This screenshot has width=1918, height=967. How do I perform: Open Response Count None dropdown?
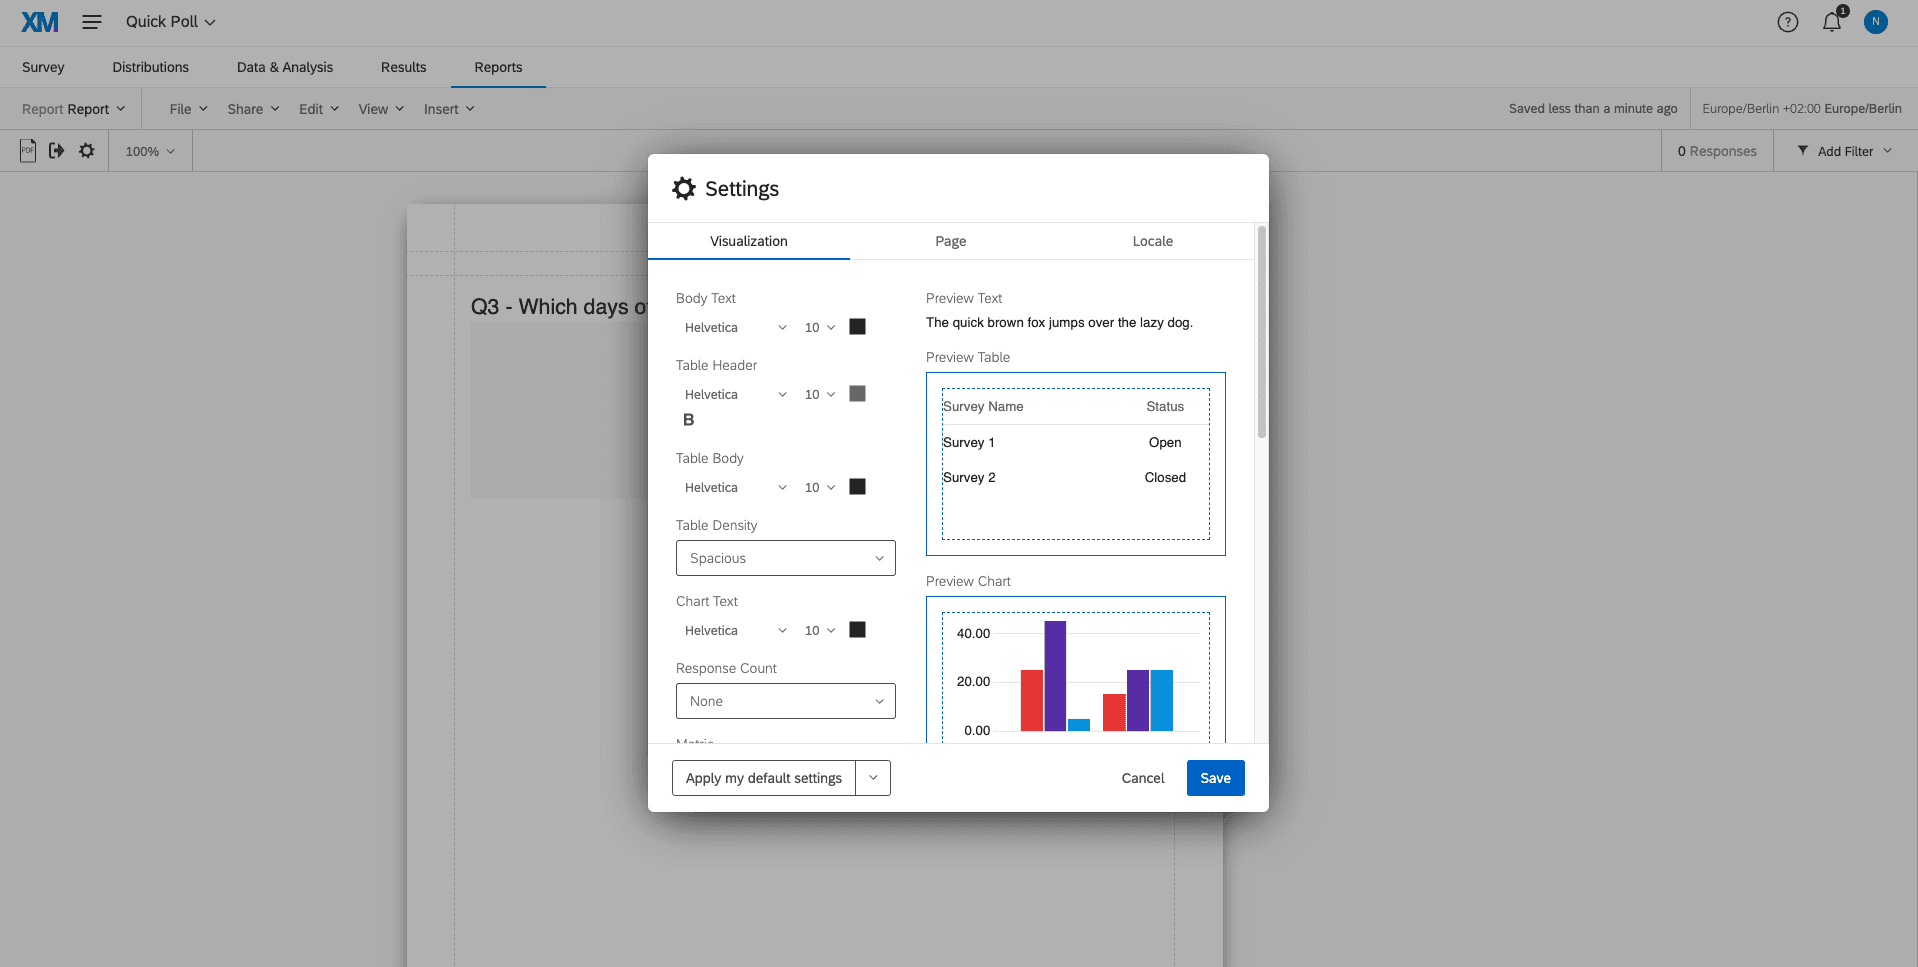click(786, 701)
